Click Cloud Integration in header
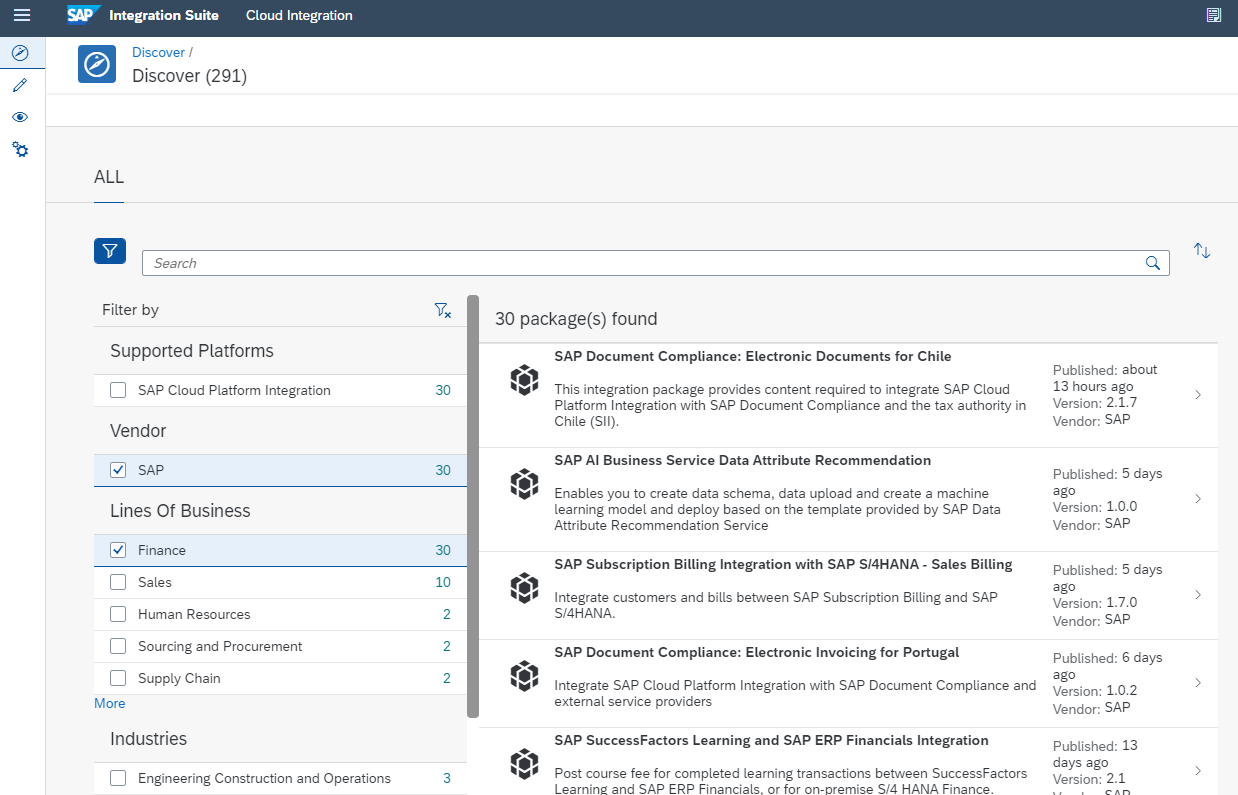The height and width of the screenshot is (795, 1238). tap(299, 15)
